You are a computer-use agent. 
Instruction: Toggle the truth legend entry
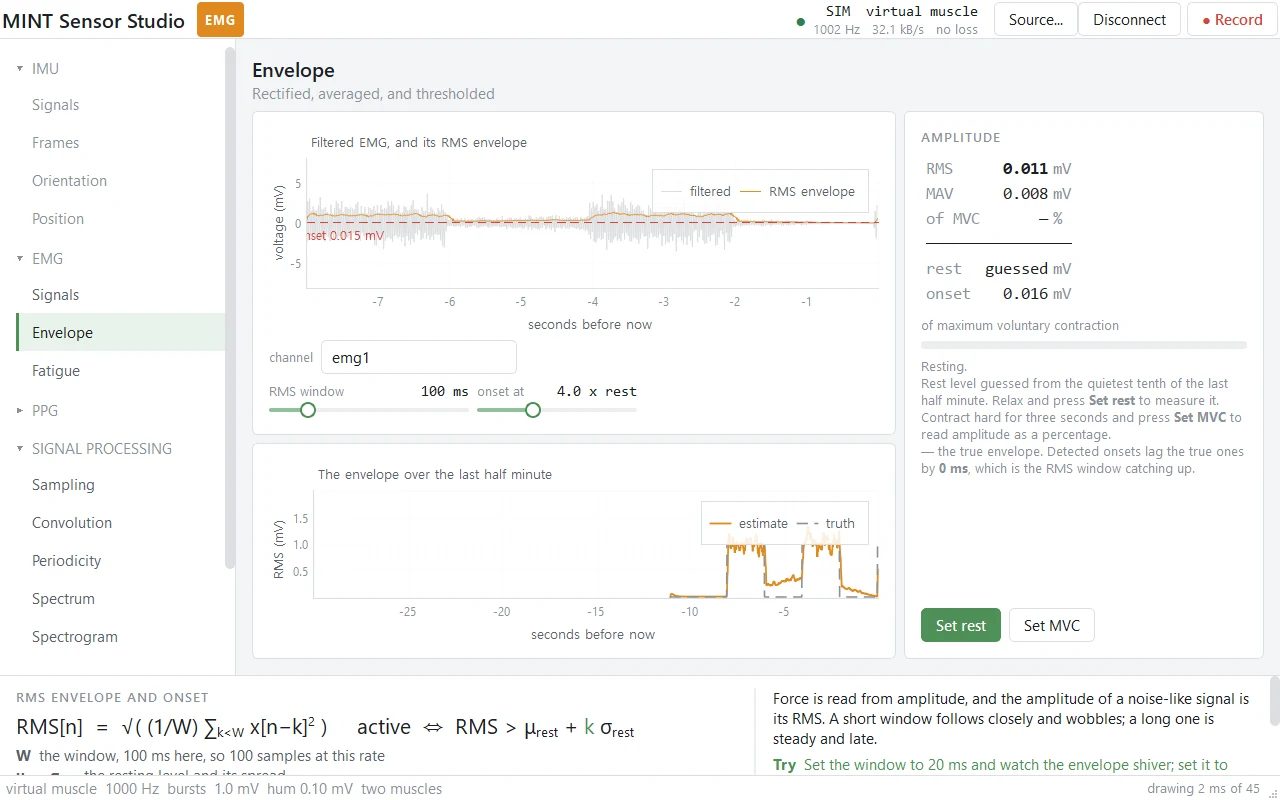pos(826,523)
